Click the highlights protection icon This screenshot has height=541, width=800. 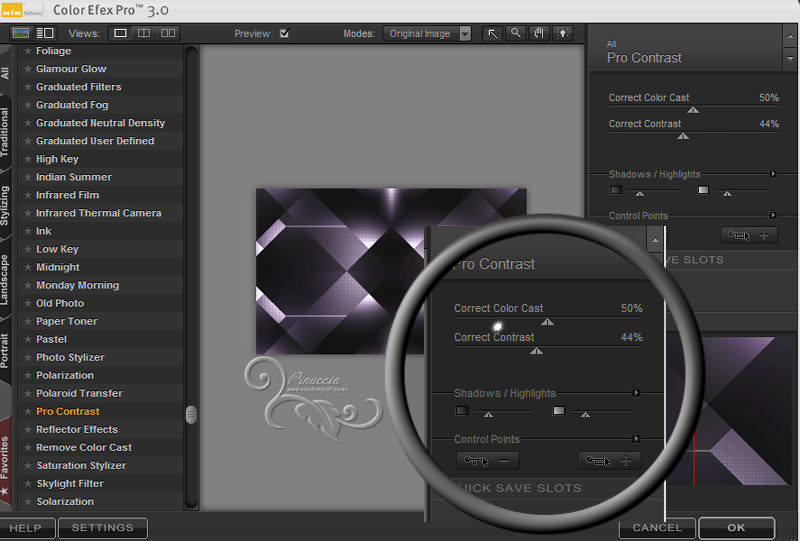point(703,190)
